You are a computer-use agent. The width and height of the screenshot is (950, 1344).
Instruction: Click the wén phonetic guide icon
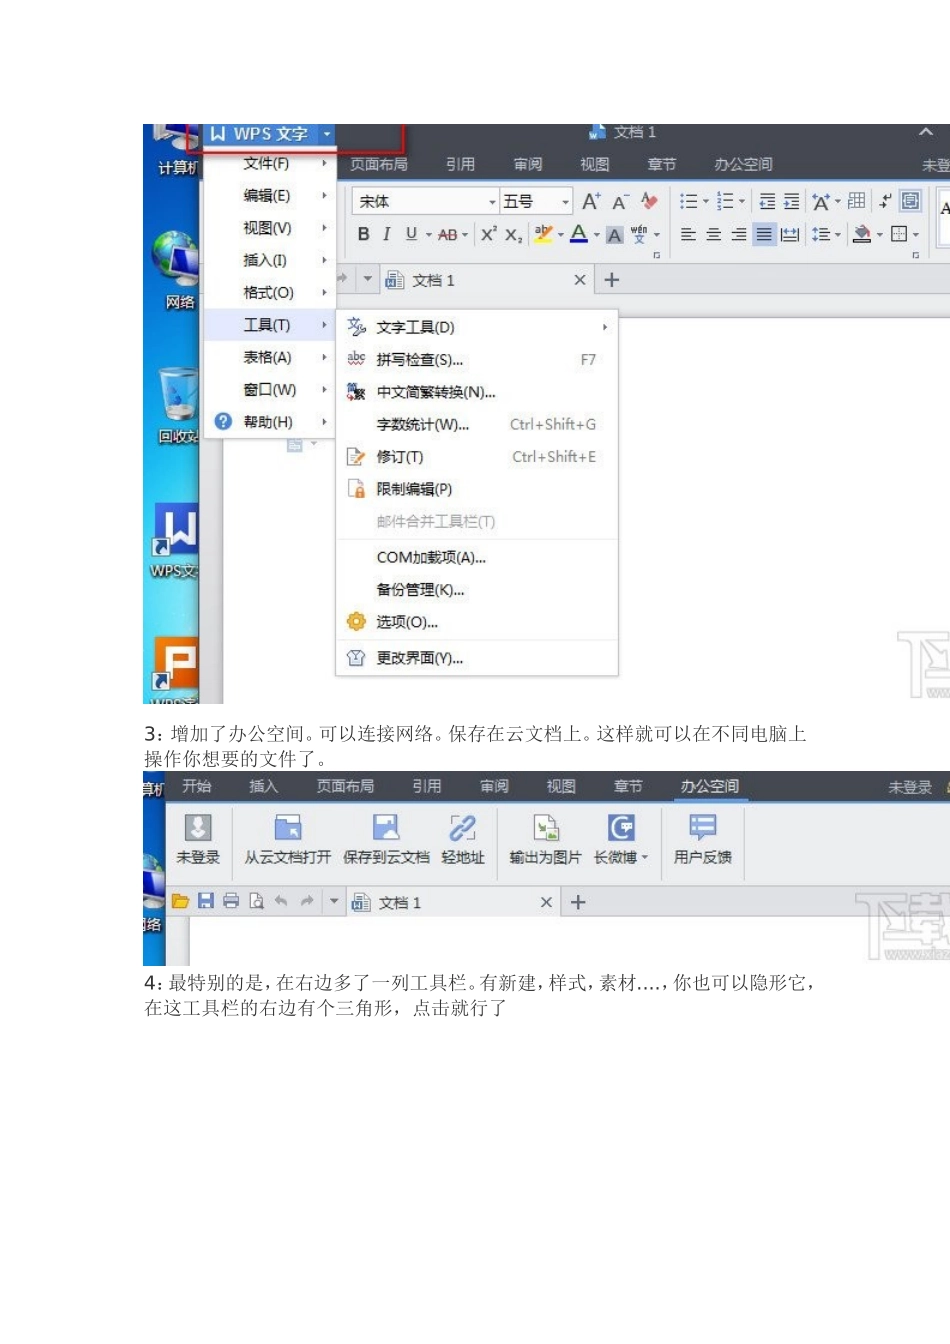639,235
